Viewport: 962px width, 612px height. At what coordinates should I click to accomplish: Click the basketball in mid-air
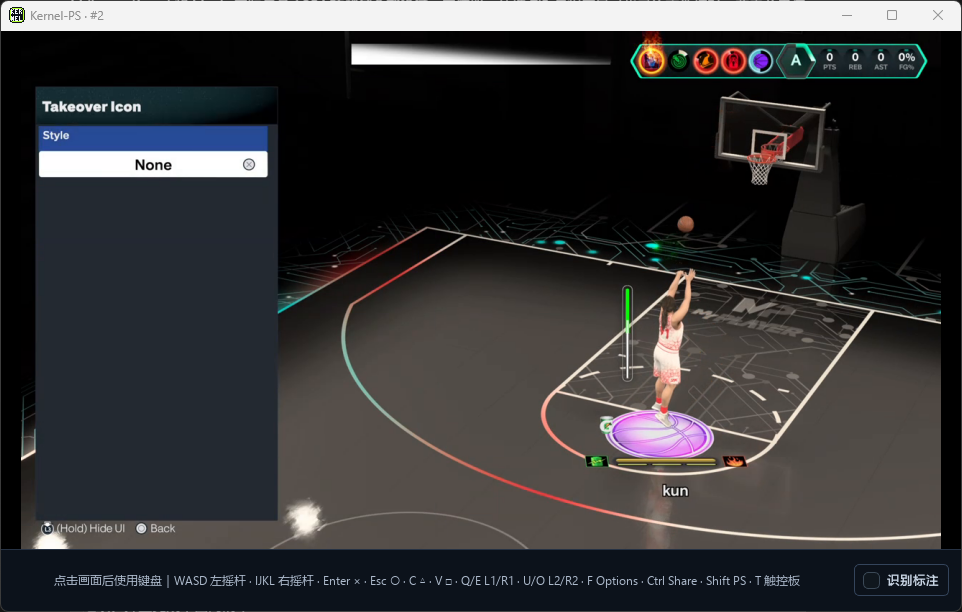point(685,224)
